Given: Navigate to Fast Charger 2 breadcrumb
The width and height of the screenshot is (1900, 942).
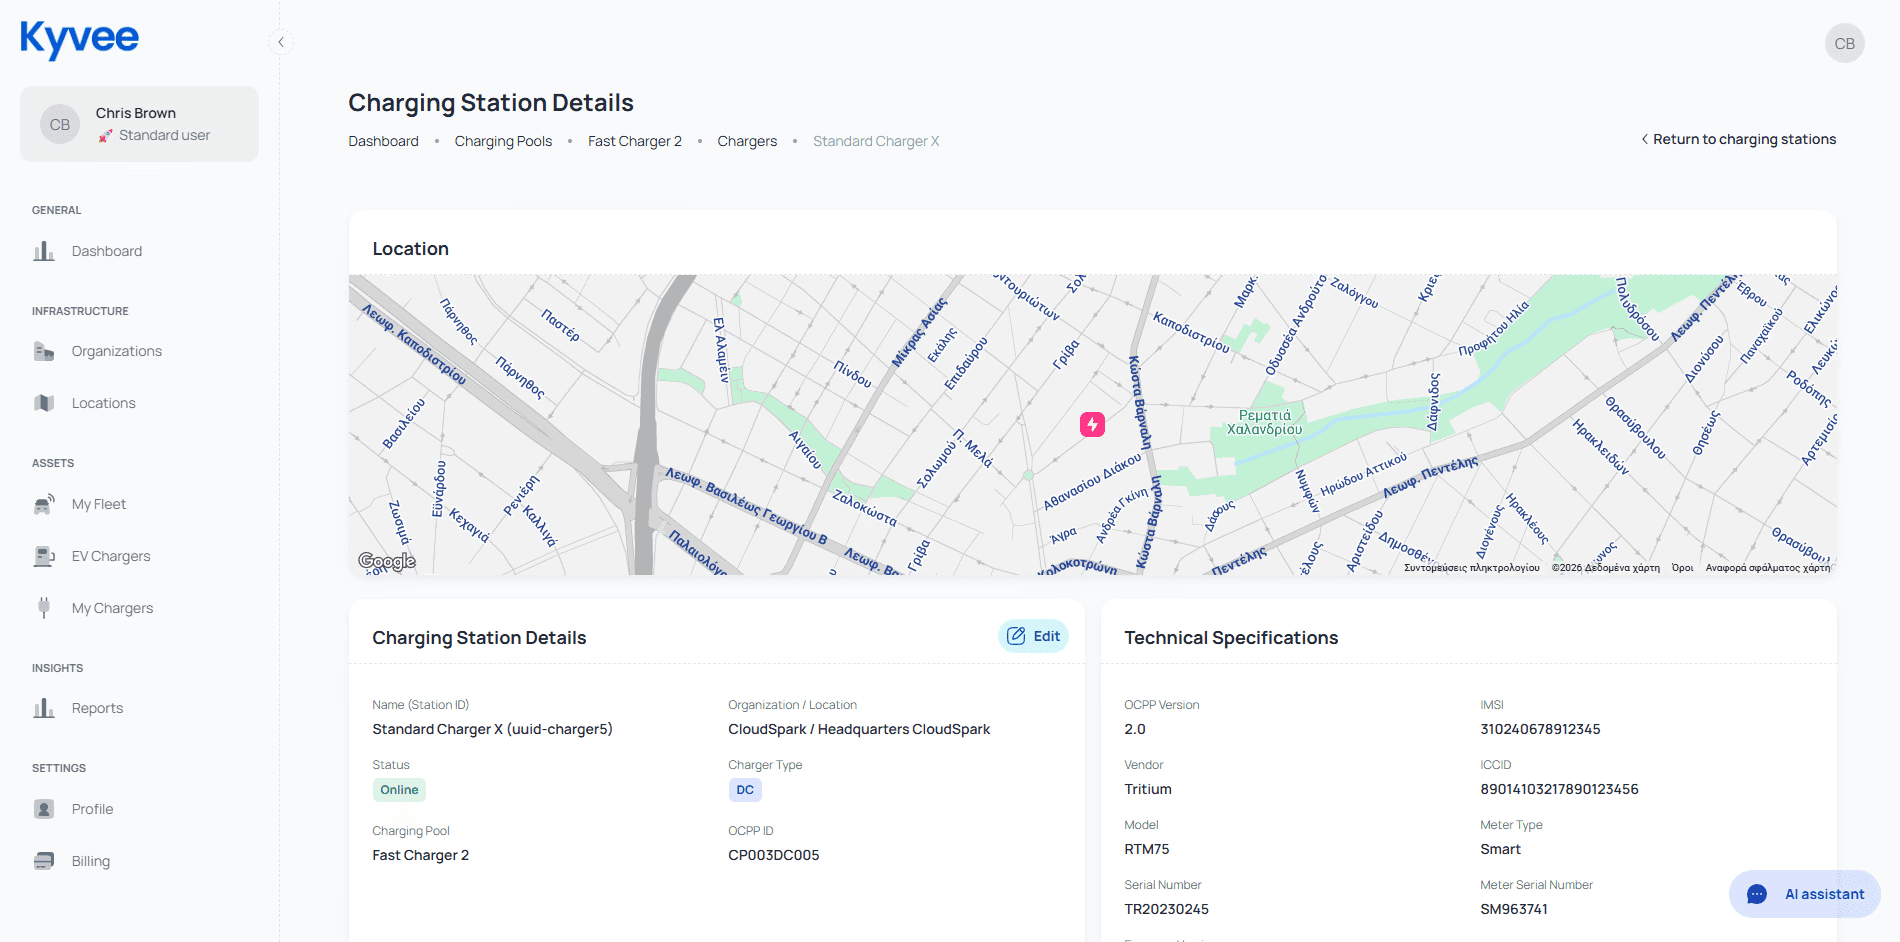Looking at the screenshot, I should (634, 141).
